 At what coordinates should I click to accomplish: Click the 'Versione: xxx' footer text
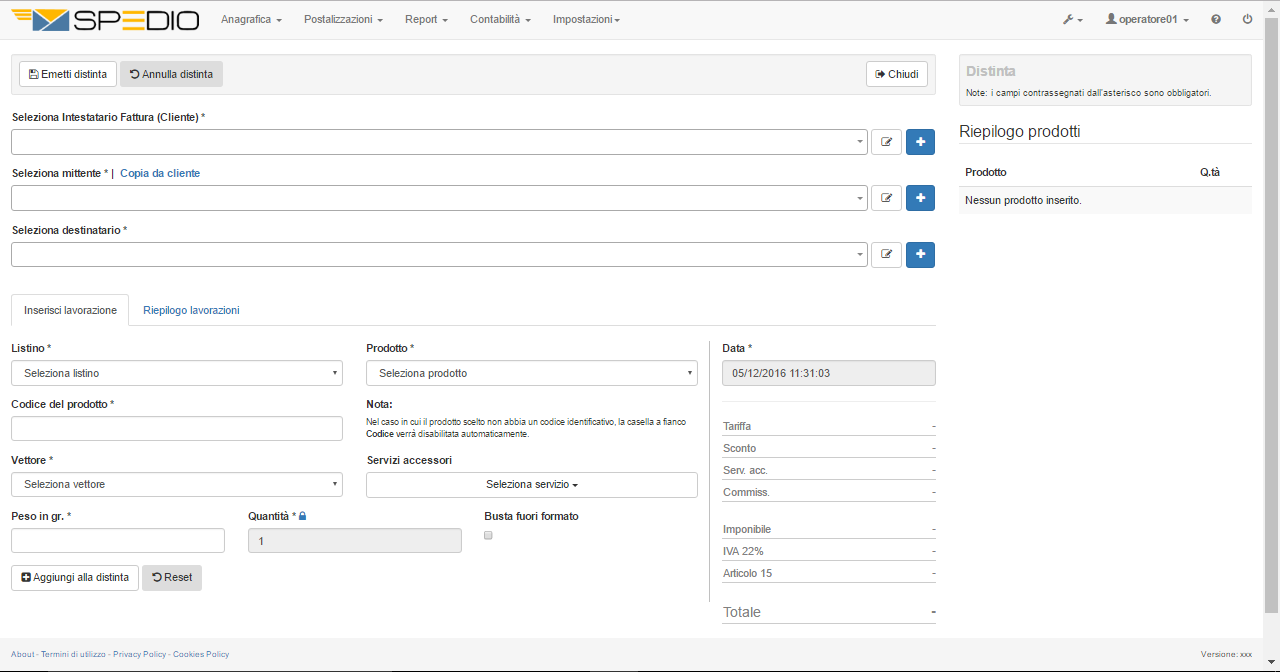point(1226,654)
